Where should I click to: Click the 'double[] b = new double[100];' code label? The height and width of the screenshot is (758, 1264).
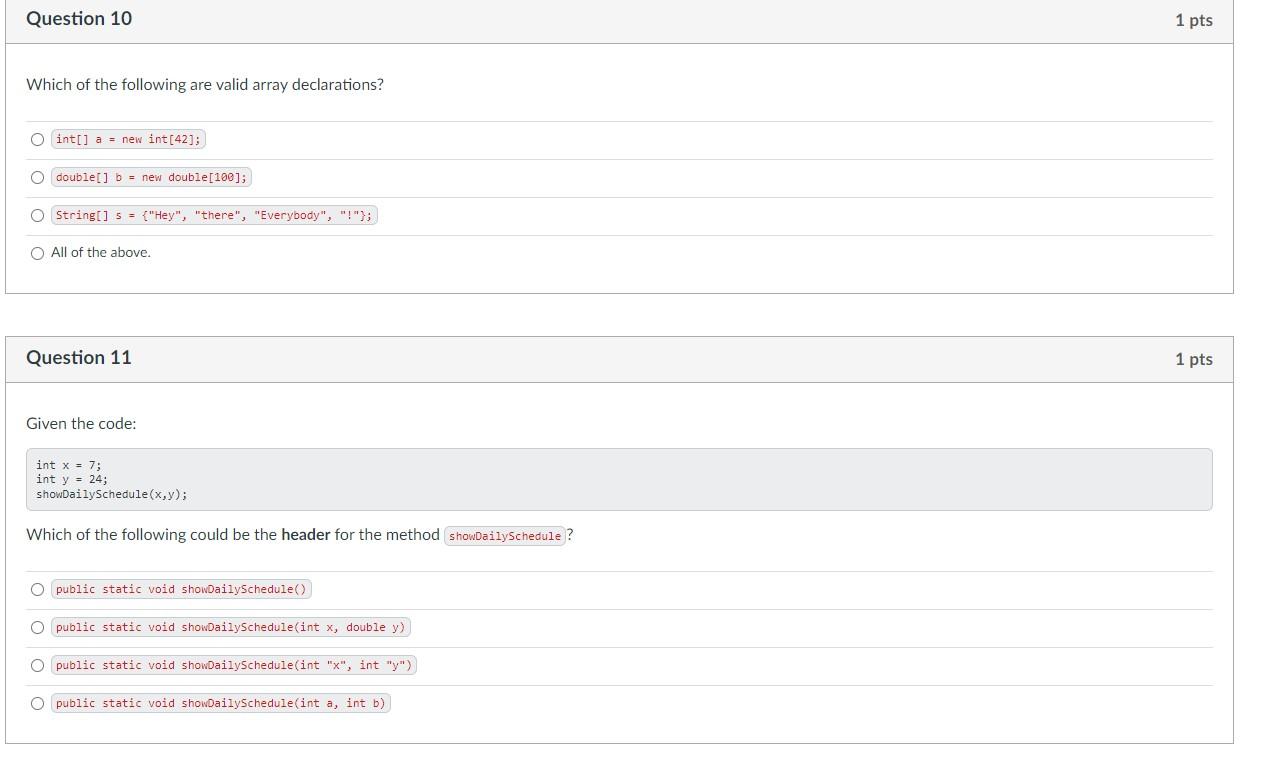point(151,177)
